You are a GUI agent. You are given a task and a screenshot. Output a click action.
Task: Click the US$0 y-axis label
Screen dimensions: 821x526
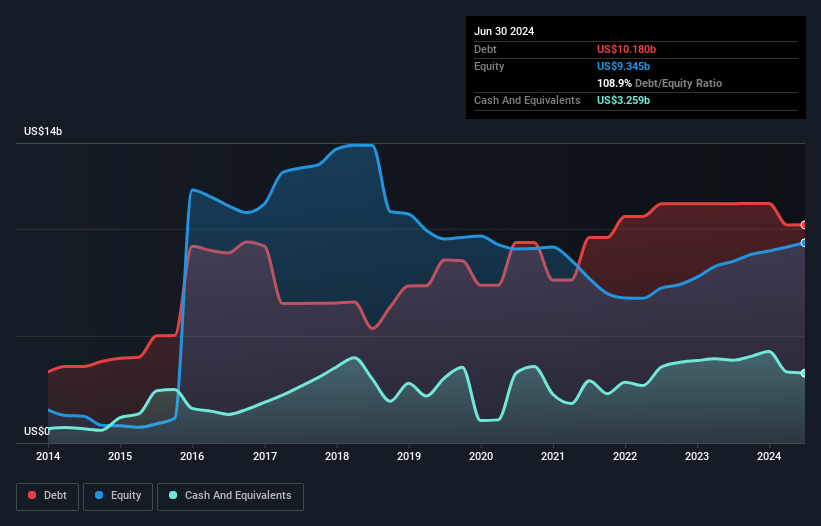point(37,431)
